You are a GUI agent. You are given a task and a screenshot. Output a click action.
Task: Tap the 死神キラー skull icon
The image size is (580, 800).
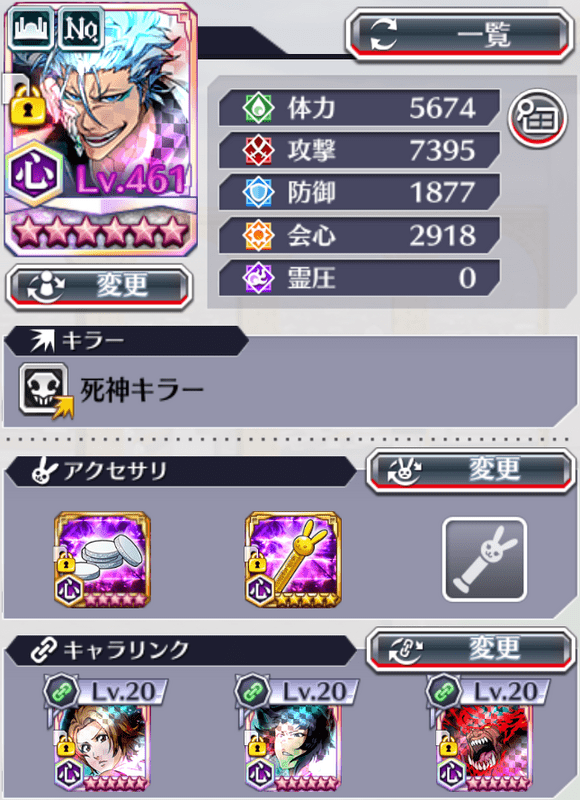coord(44,390)
